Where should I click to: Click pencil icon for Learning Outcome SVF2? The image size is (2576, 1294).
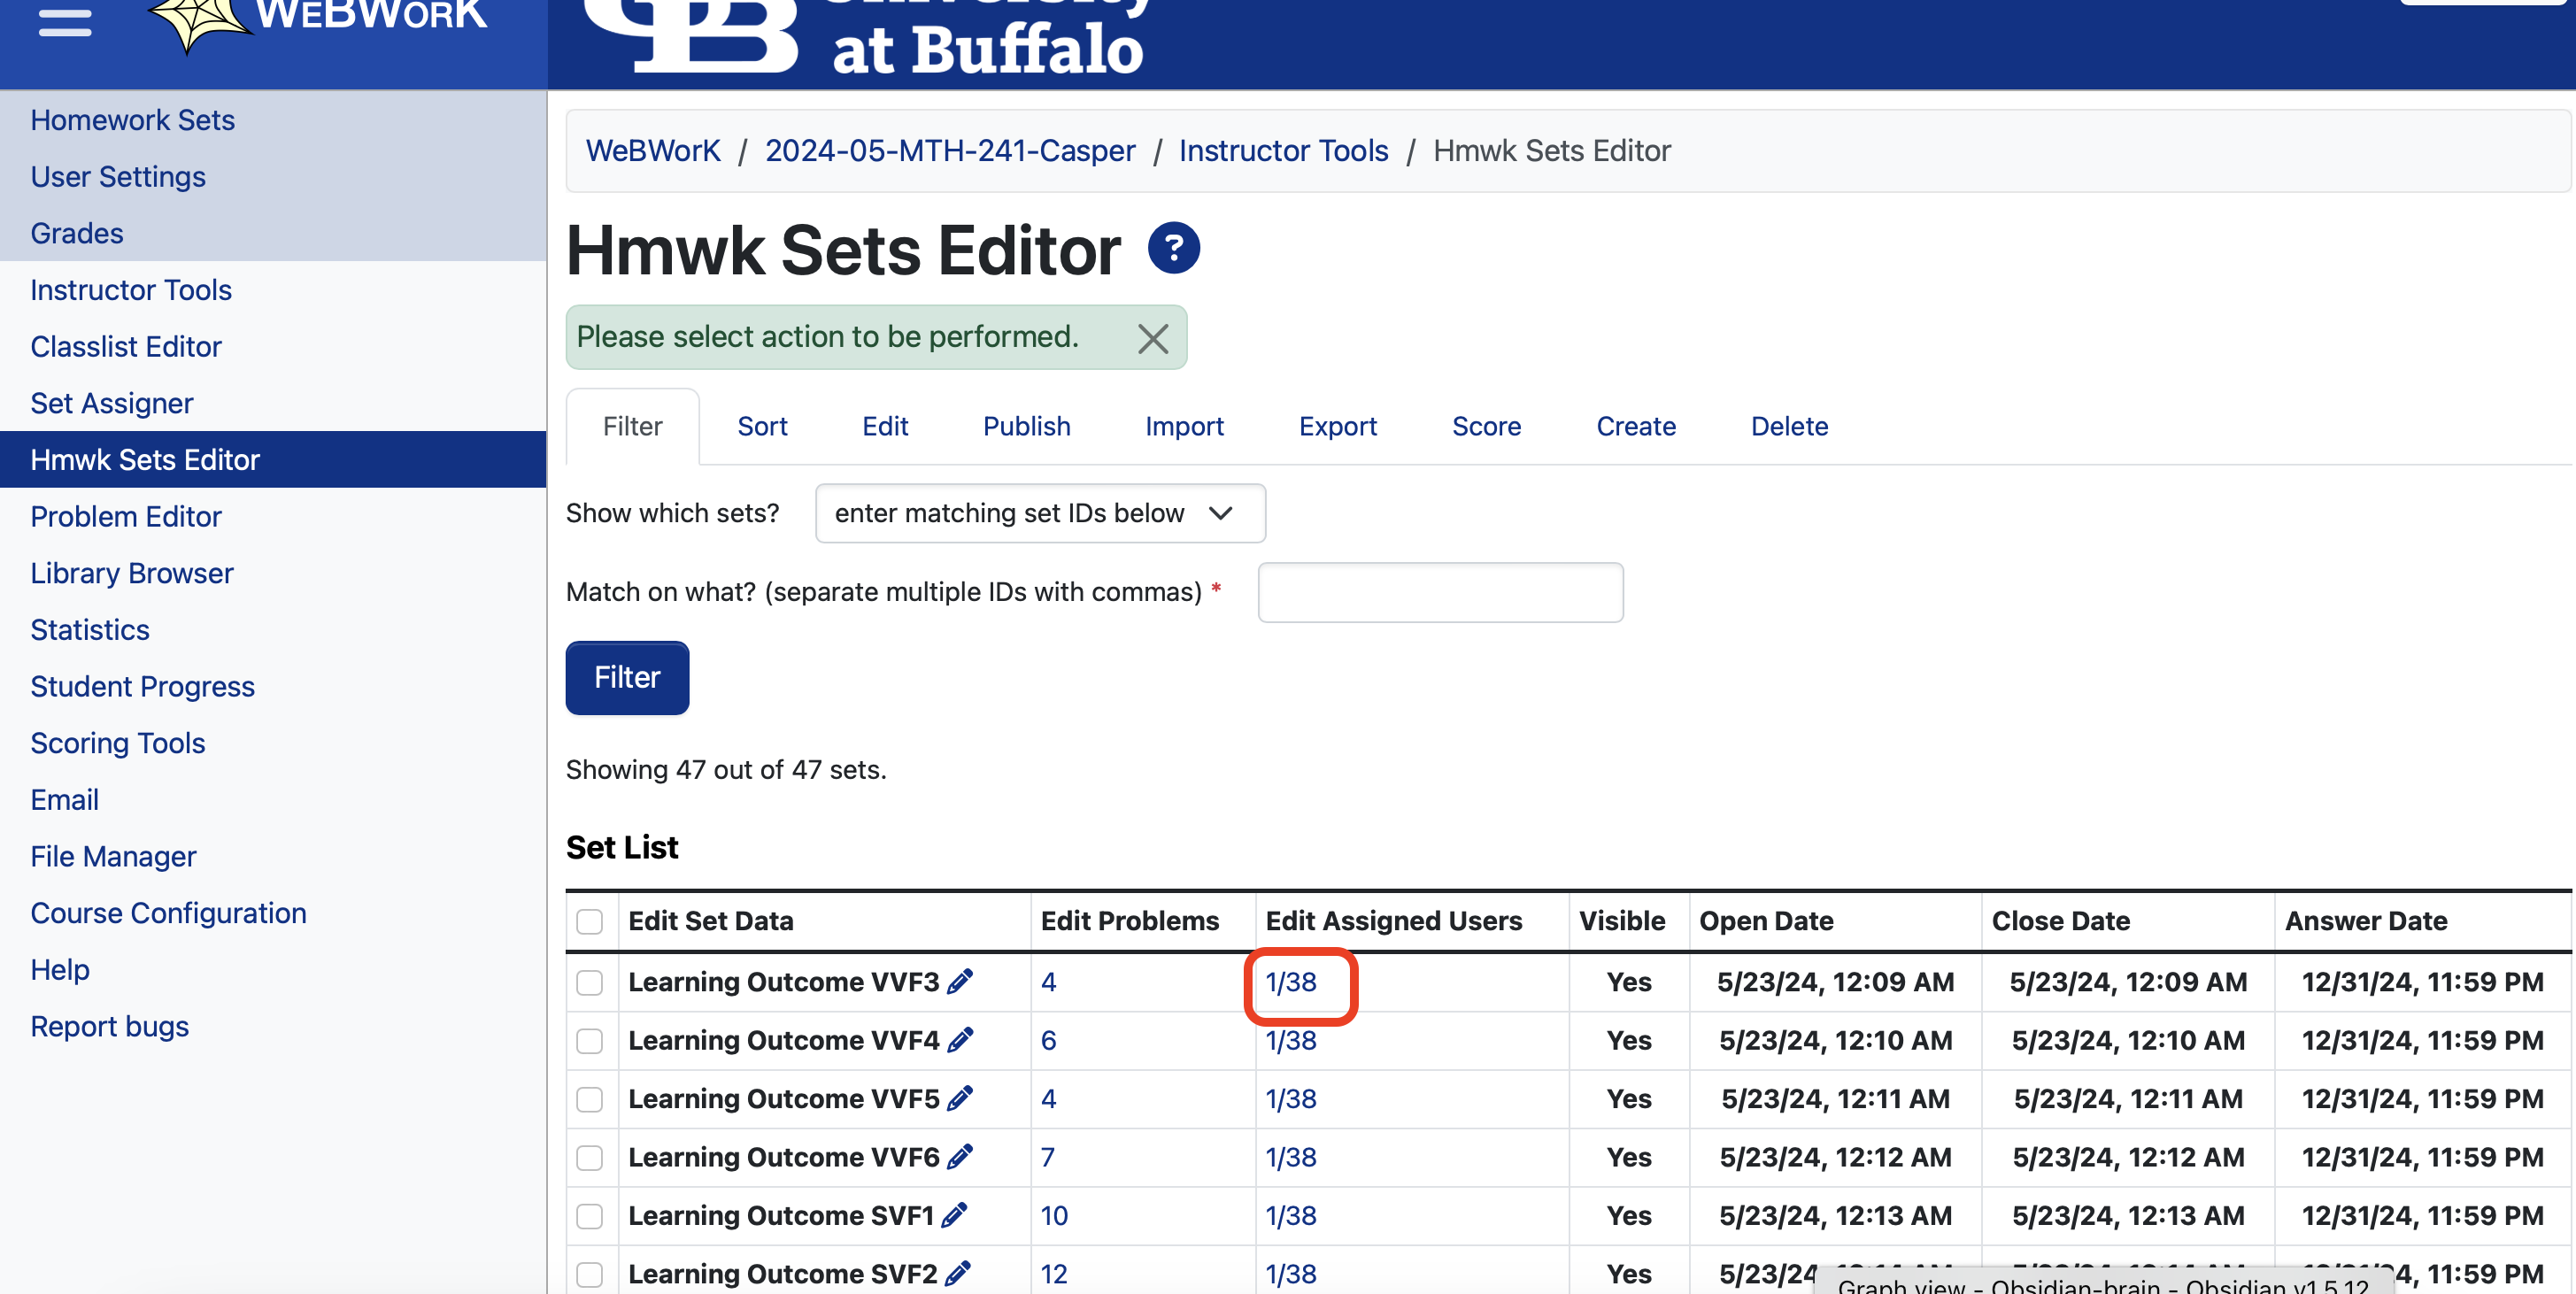click(x=957, y=1273)
